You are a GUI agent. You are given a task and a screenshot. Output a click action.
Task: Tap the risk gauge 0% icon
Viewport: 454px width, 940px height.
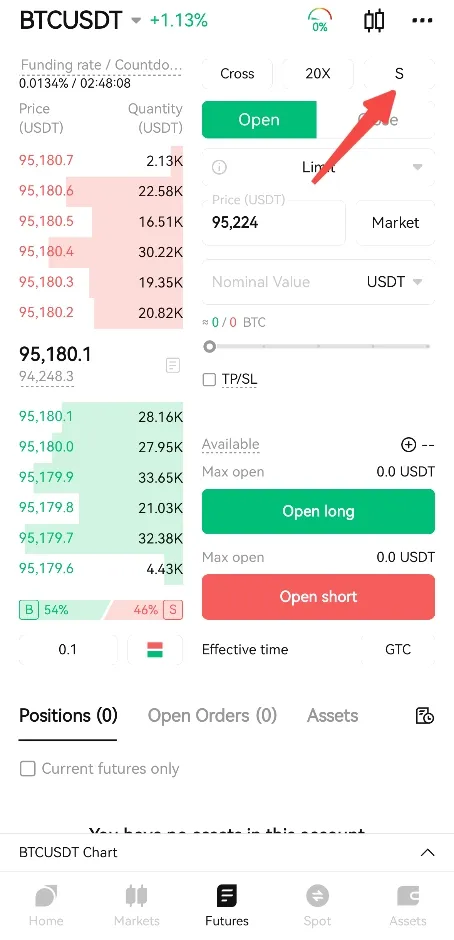point(320,20)
